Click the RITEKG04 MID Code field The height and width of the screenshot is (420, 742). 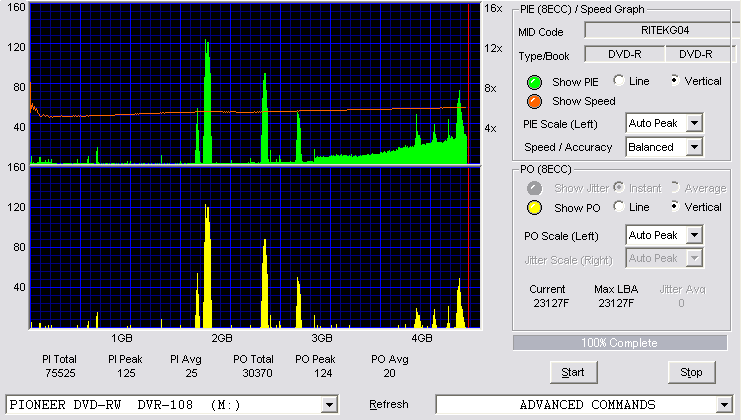pos(663,30)
